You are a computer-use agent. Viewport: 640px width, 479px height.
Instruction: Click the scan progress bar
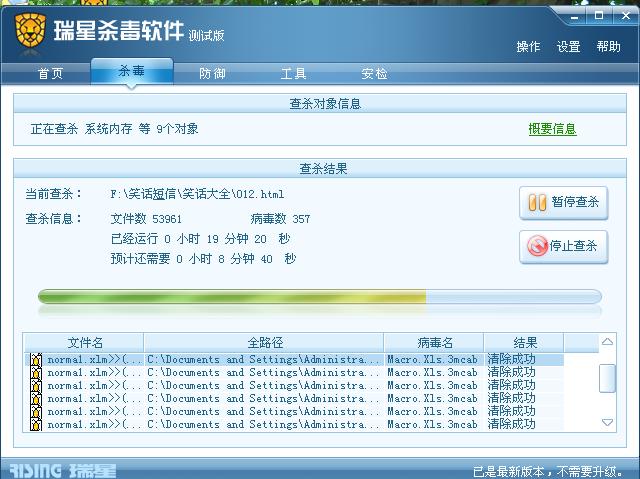[320, 297]
